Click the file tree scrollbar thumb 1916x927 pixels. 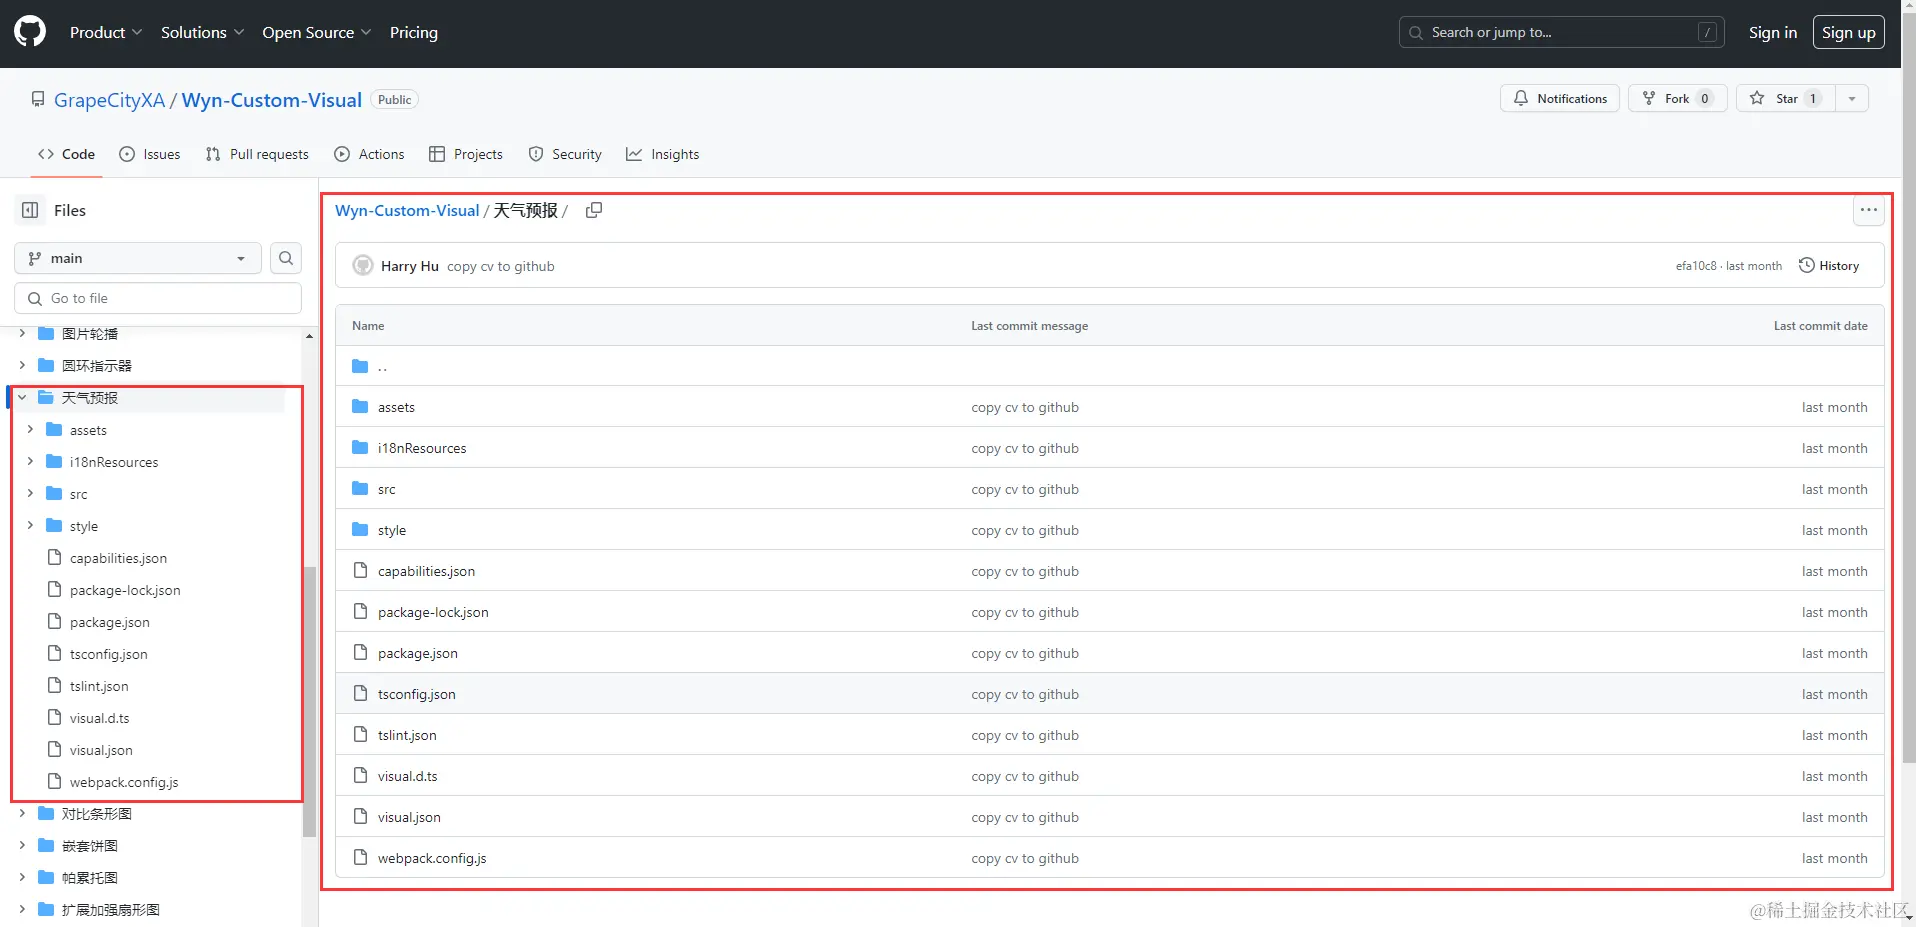click(309, 701)
